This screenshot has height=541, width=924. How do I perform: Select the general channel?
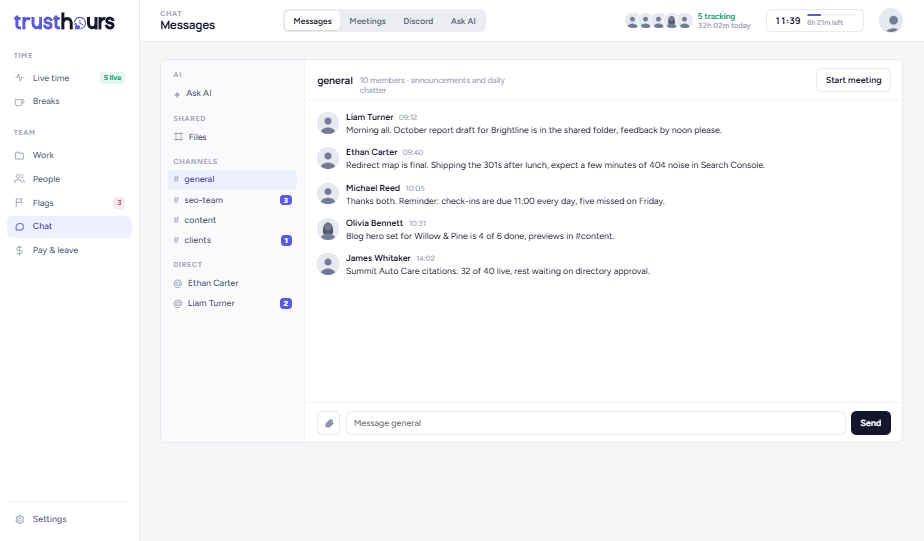point(232,179)
